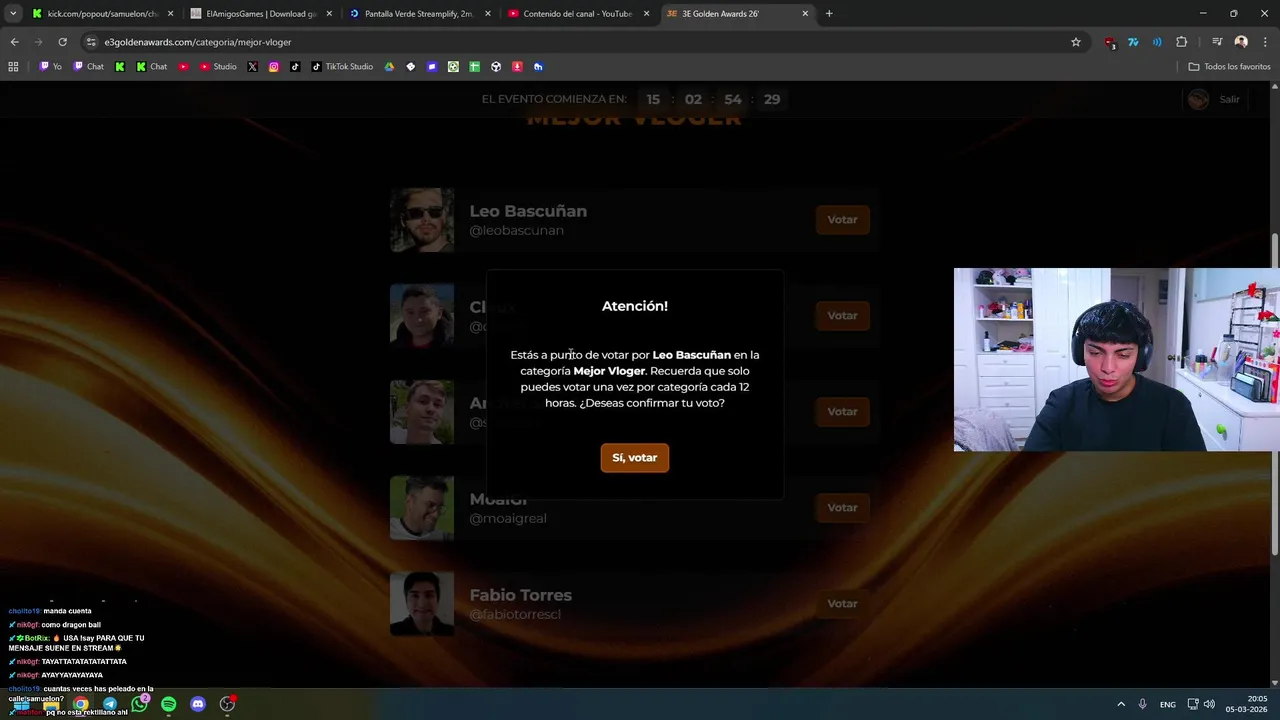Switch to the YouTube 'Contenido del canal' tab
The image size is (1280, 720).
[x=577, y=14]
